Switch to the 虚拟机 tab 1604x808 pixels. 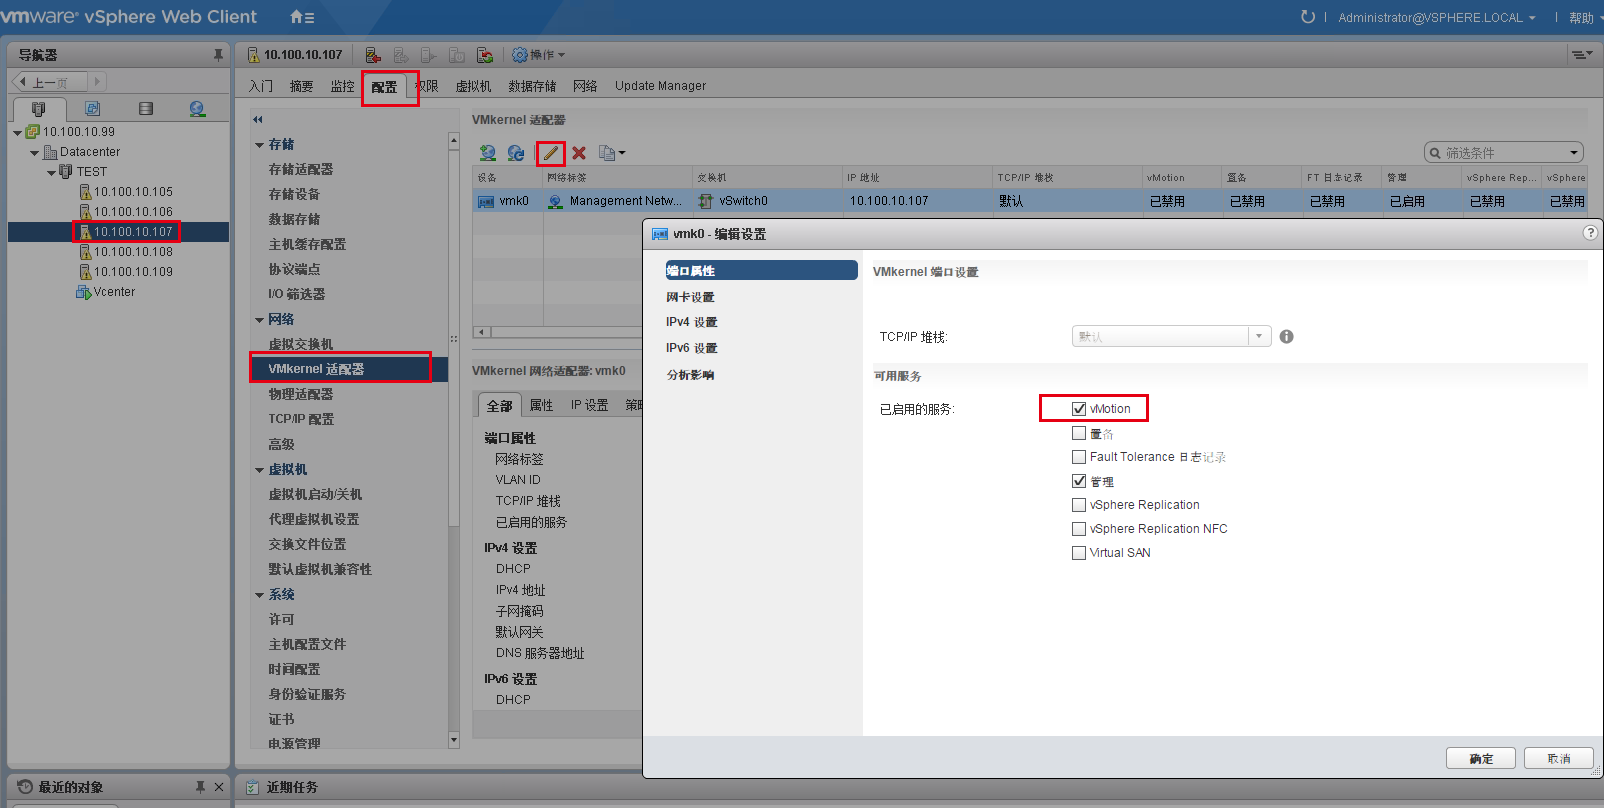(x=473, y=86)
